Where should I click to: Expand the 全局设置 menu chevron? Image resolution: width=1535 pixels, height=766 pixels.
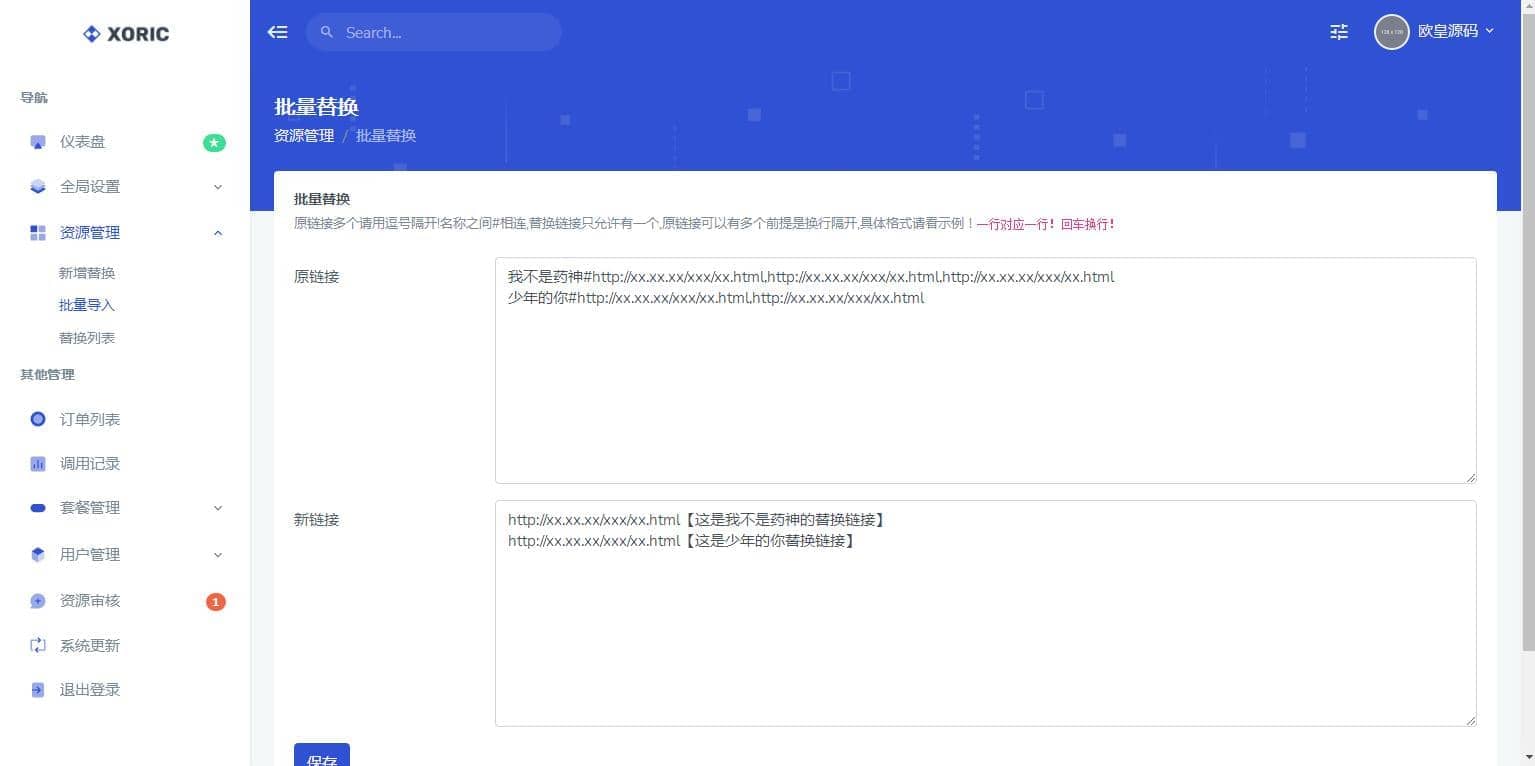pyautogui.click(x=218, y=187)
